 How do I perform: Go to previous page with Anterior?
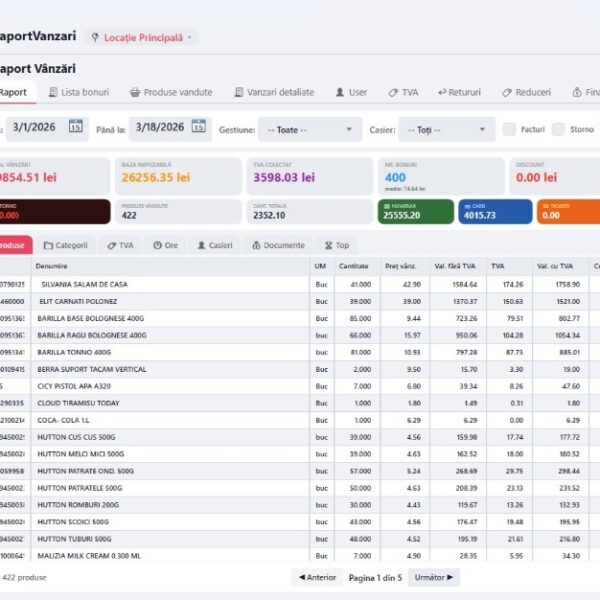[317, 577]
